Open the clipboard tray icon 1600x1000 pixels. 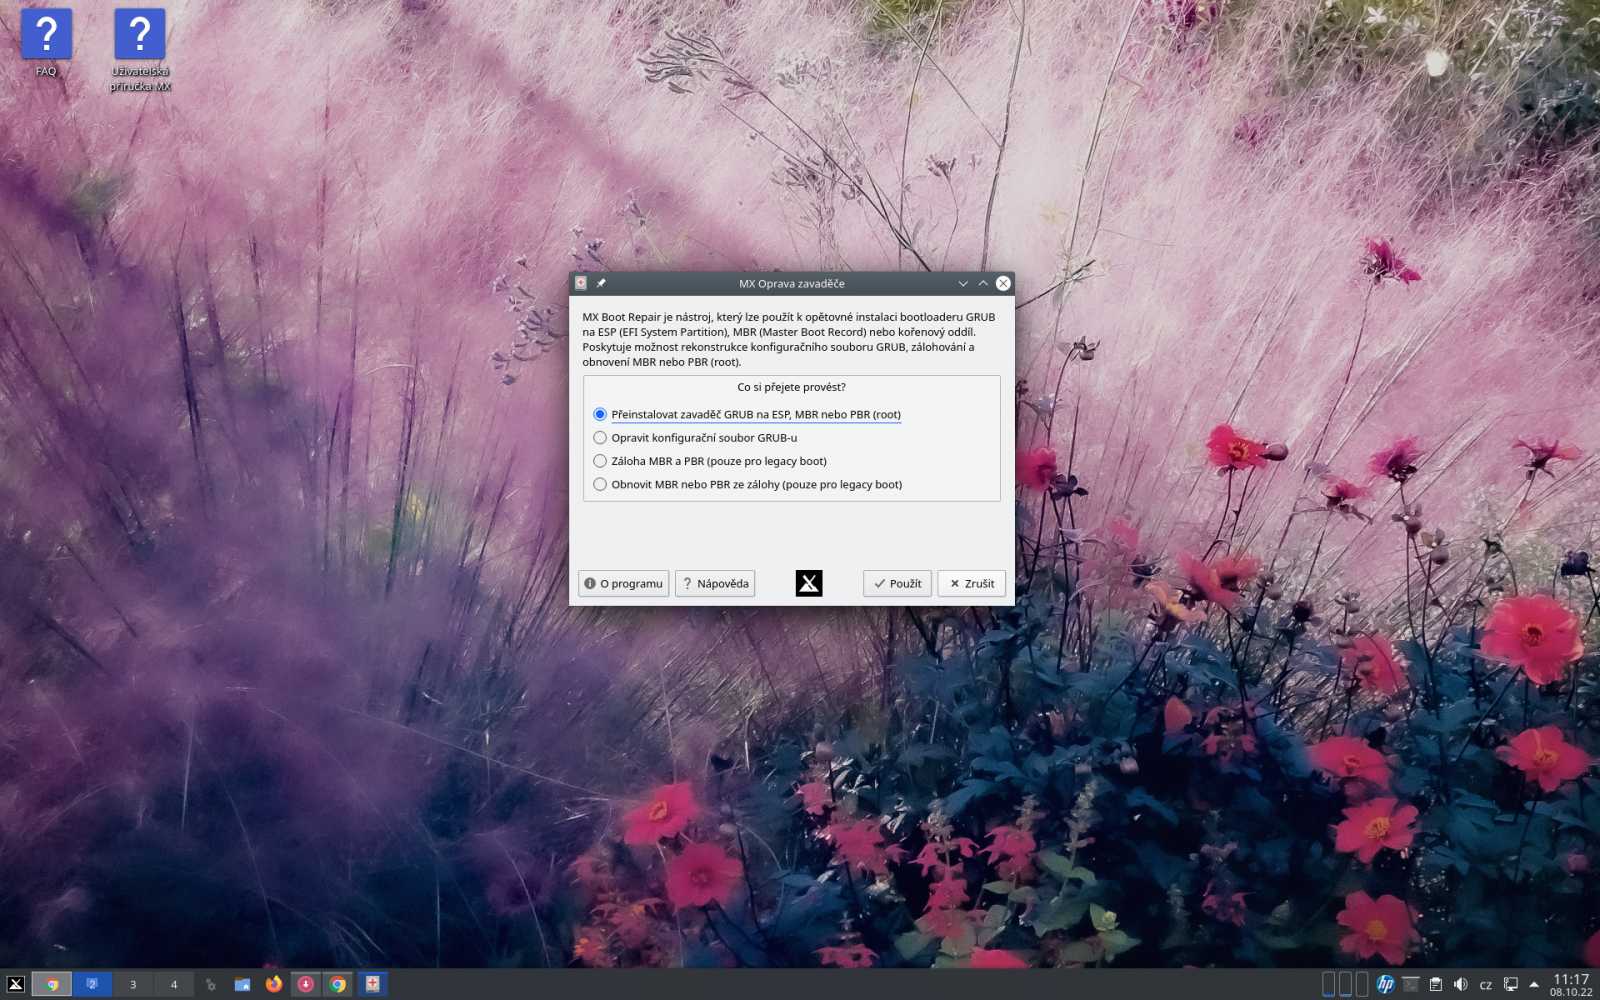[x=1436, y=984]
